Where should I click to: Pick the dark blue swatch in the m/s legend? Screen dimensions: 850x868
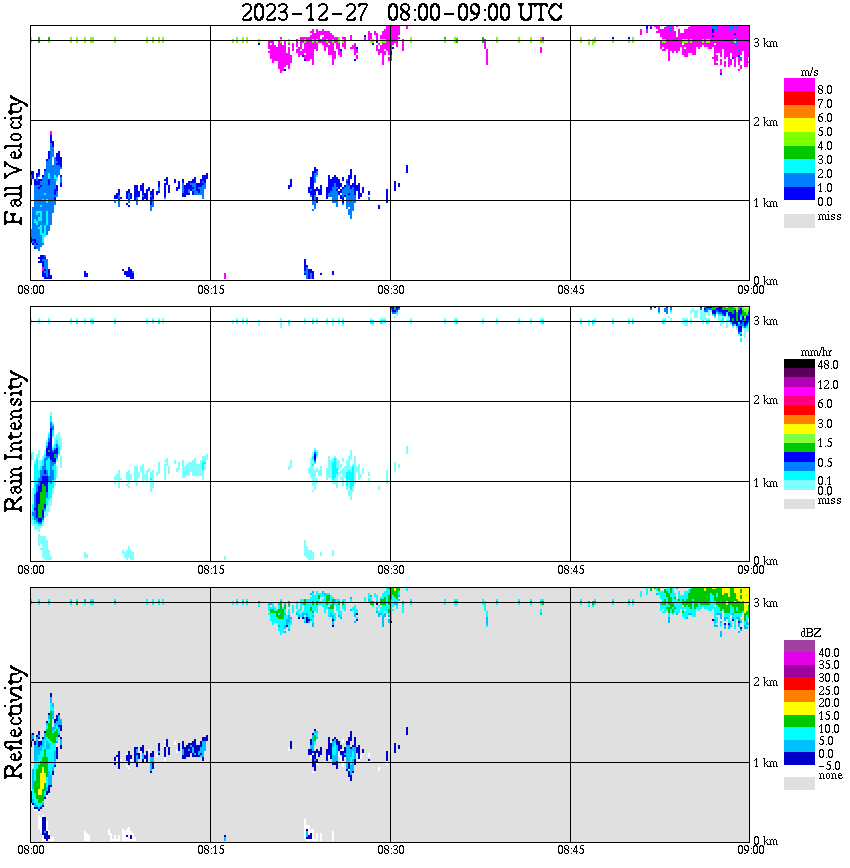[799, 193]
